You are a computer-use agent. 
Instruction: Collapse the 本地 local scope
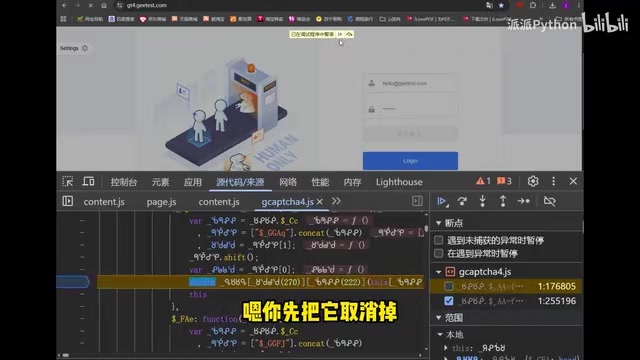click(440, 335)
